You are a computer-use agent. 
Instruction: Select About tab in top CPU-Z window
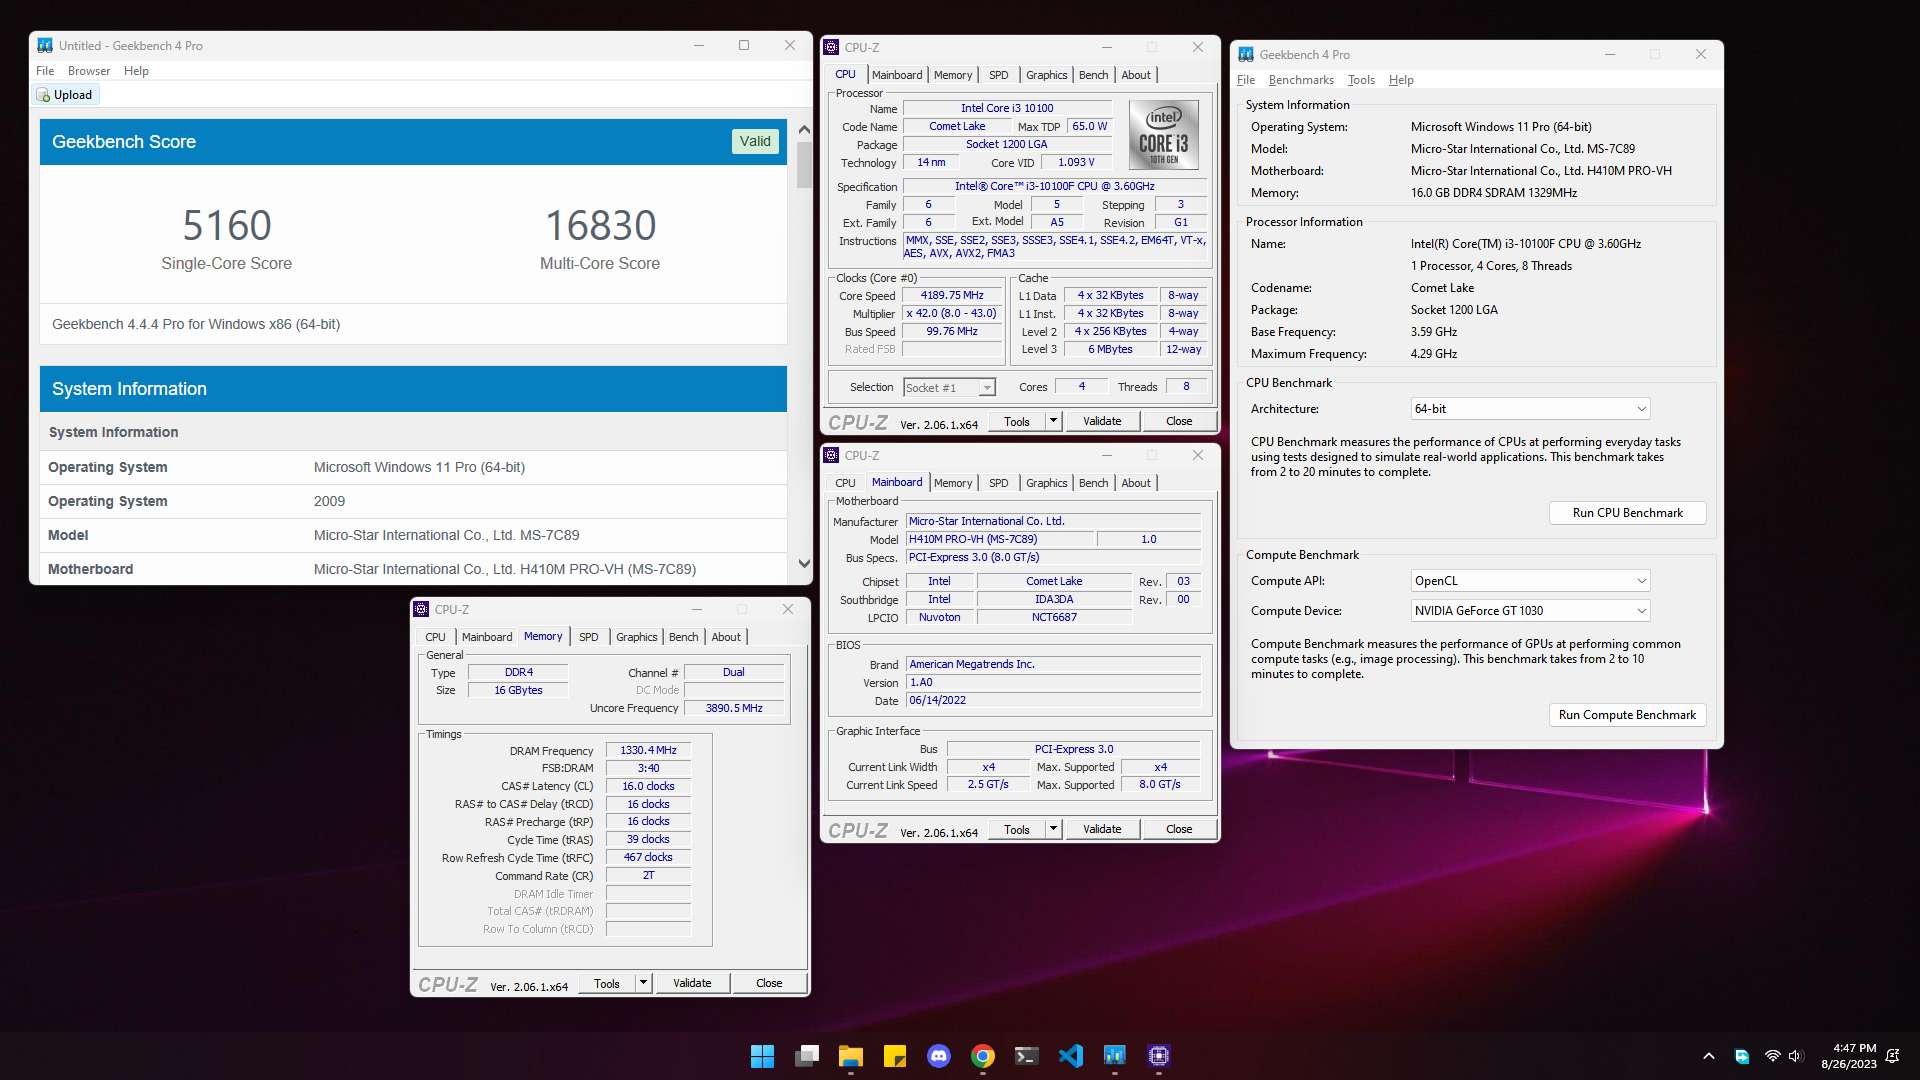[1136, 75]
